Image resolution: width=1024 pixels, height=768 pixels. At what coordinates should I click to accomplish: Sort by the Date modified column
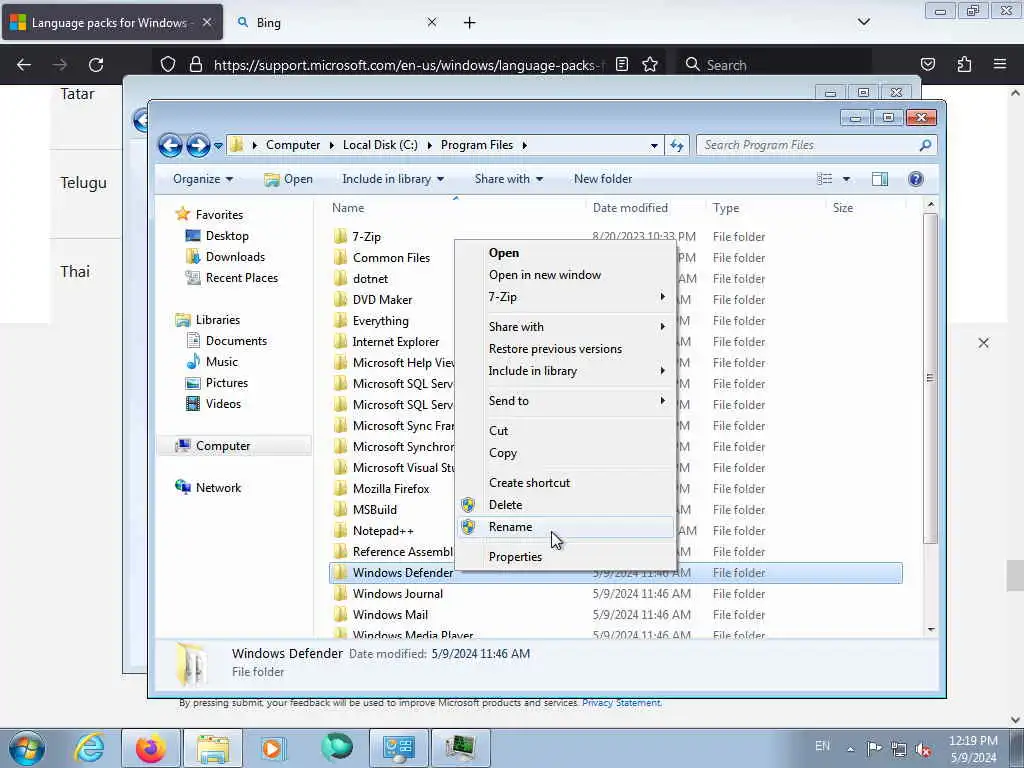(x=630, y=208)
